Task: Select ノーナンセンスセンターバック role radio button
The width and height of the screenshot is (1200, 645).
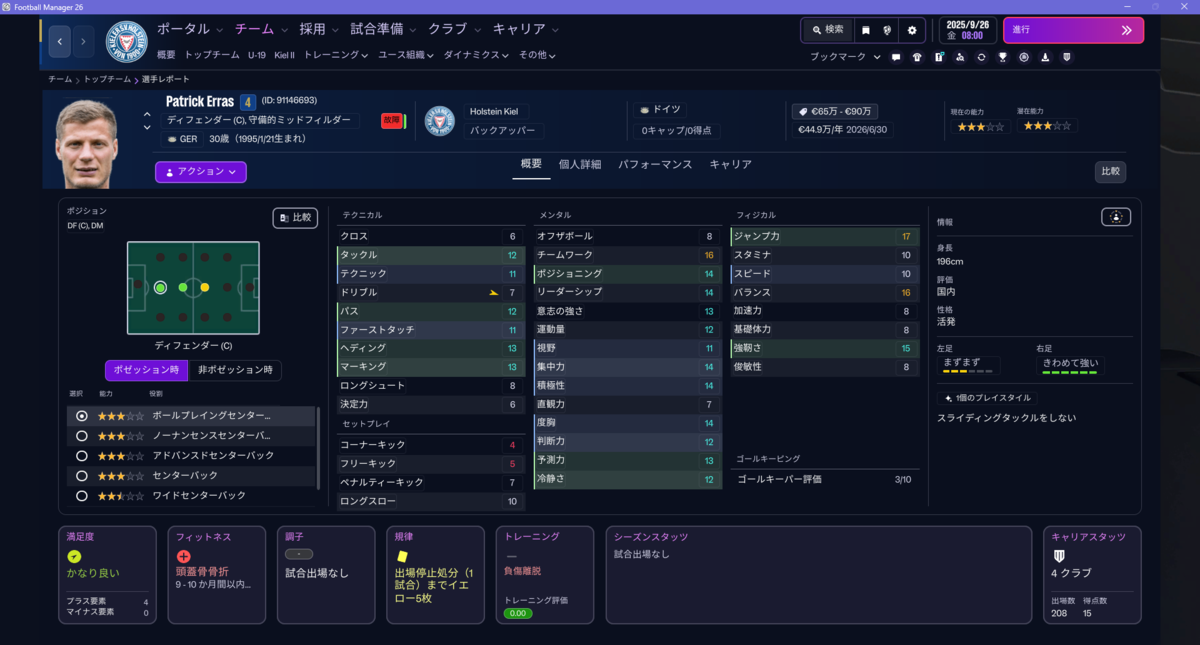Action: [81, 436]
